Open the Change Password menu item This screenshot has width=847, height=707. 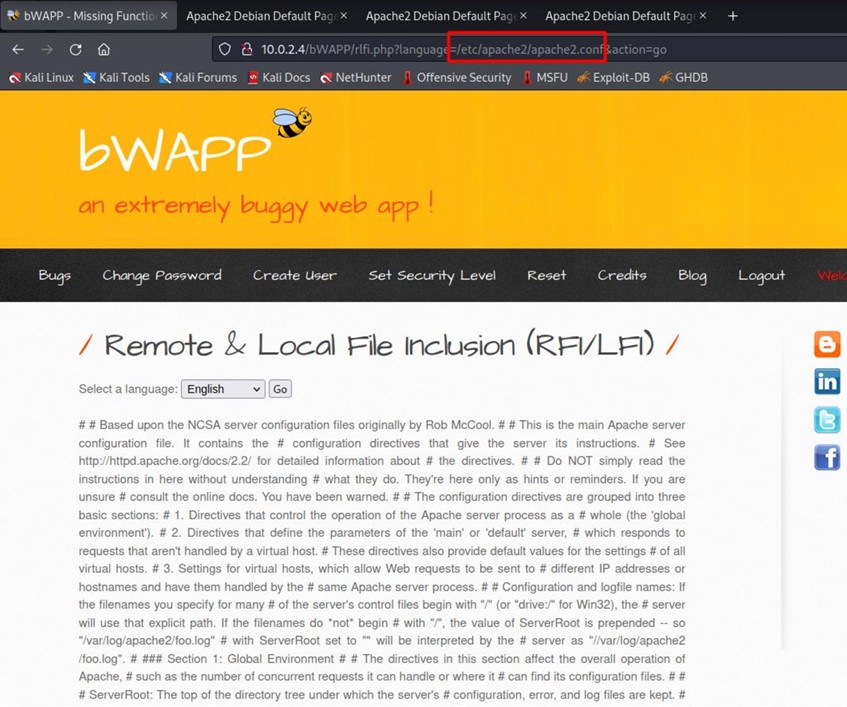[x=162, y=275]
